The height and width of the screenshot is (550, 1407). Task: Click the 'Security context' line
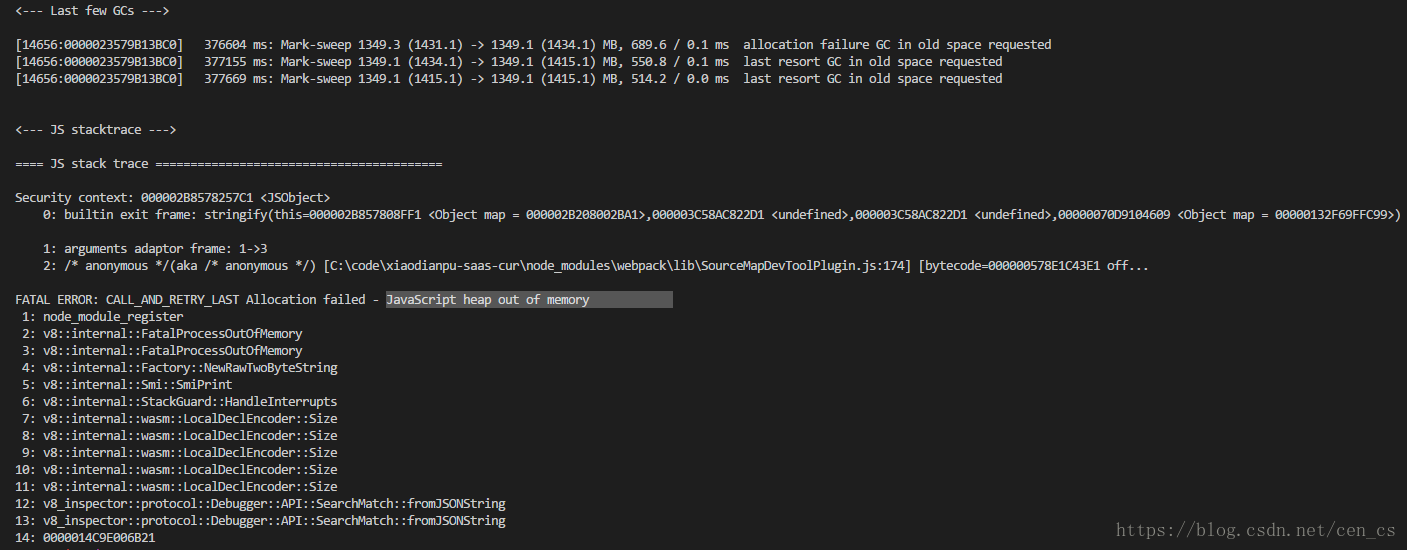coord(172,198)
